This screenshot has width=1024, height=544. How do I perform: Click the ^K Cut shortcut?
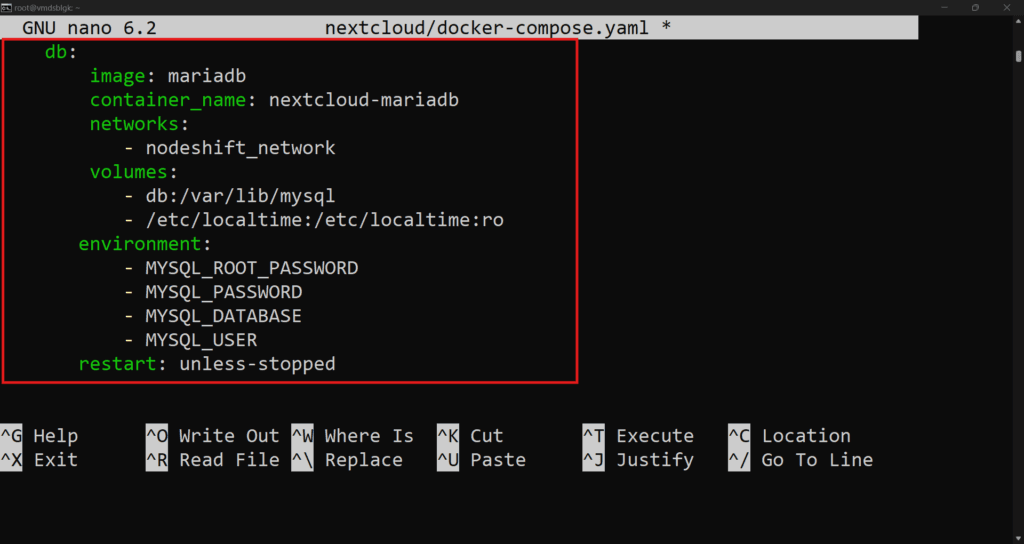pyautogui.click(x=470, y=436)
